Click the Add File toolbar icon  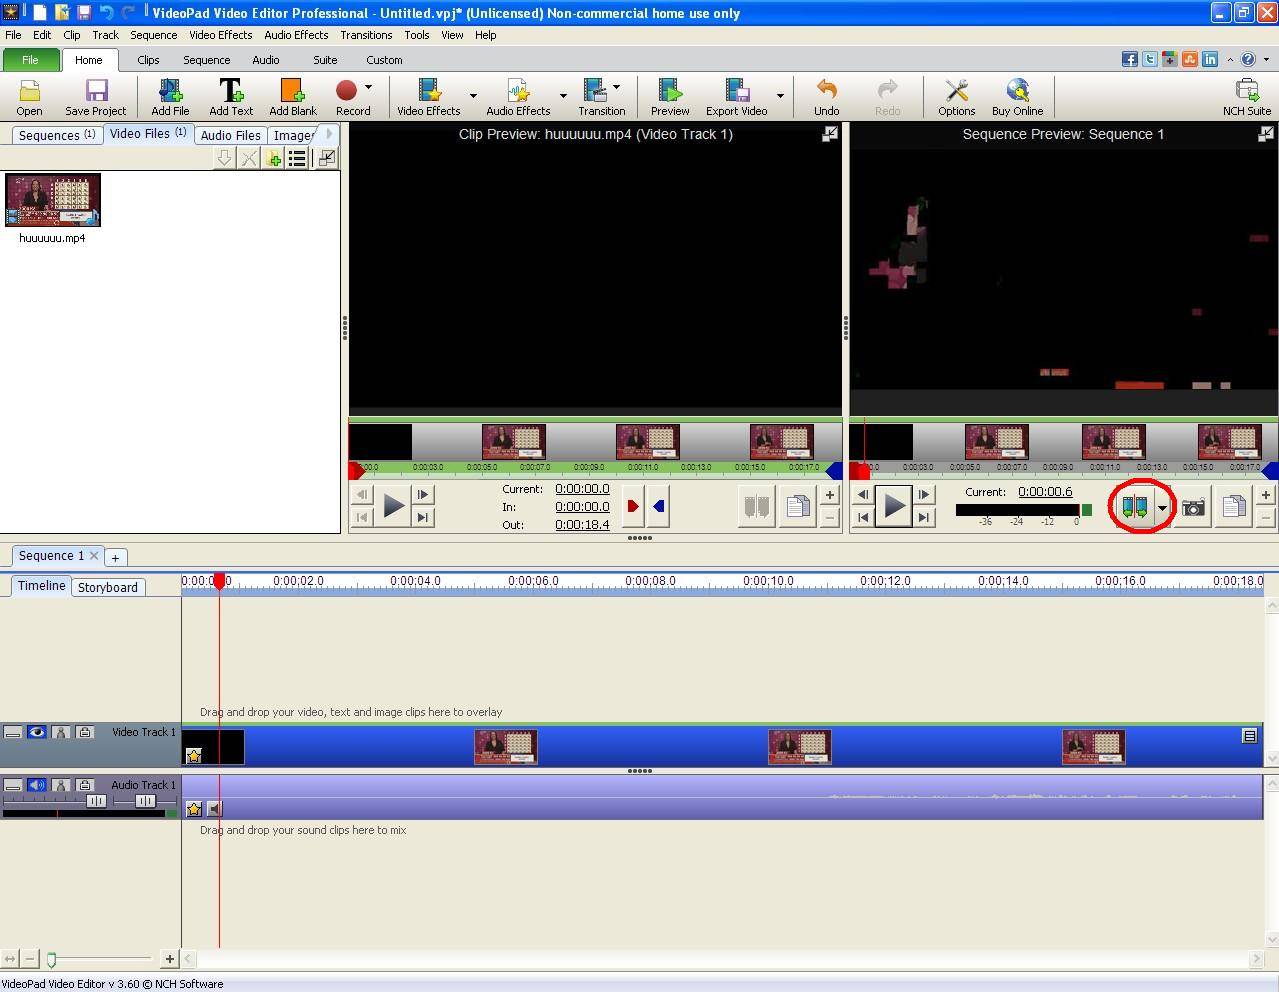click(x=170, y=92)
